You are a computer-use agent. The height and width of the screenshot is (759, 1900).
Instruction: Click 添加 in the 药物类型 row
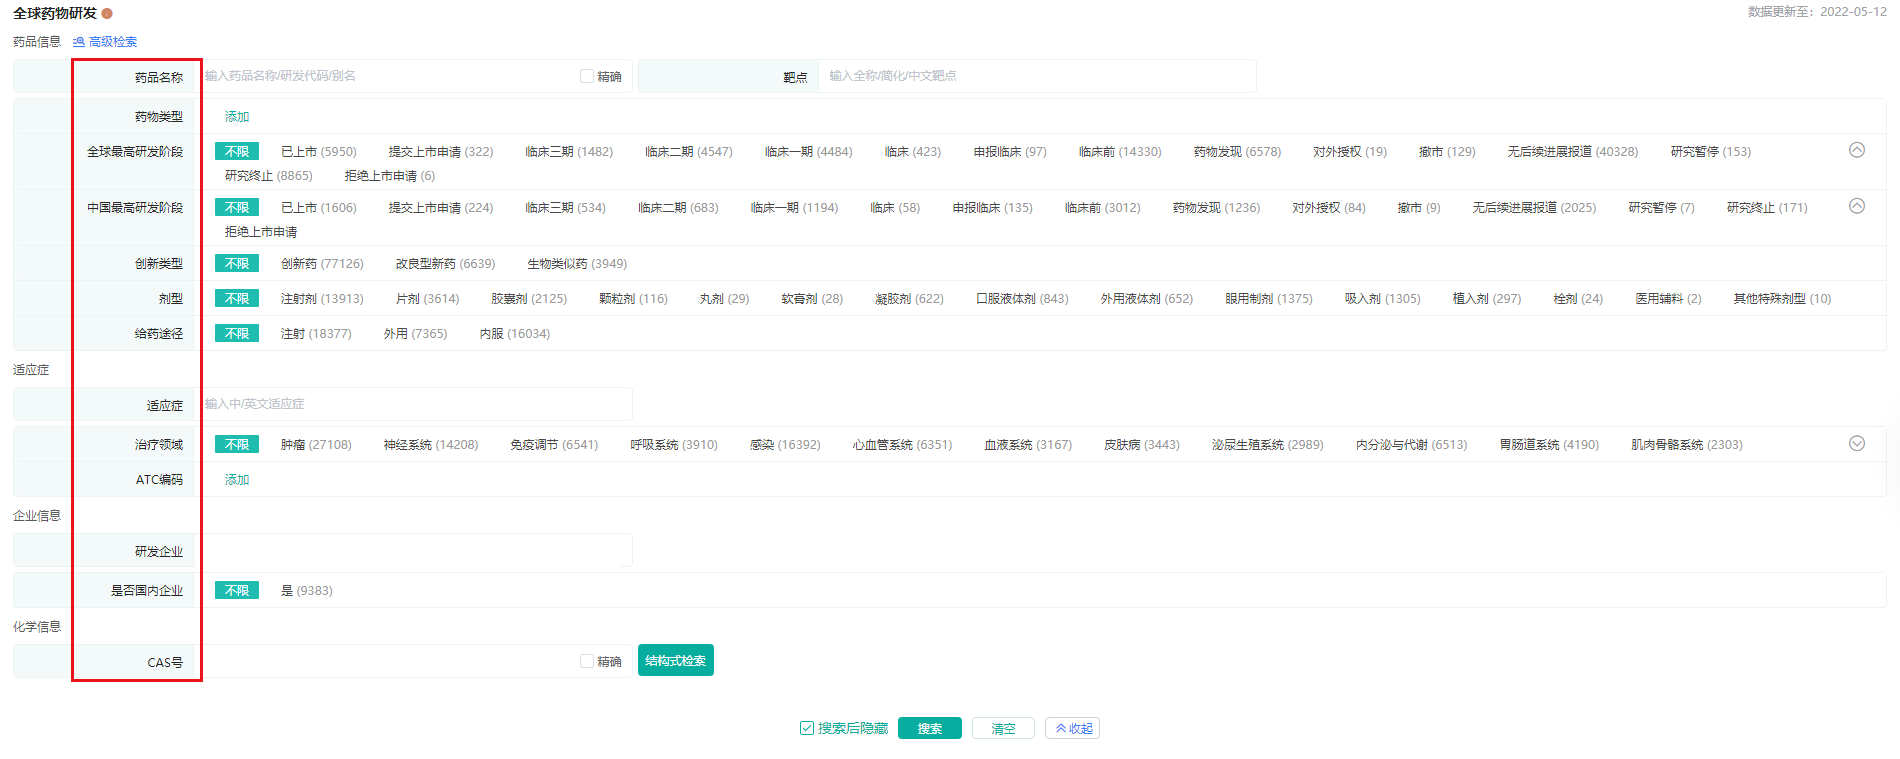pos(237,117)
